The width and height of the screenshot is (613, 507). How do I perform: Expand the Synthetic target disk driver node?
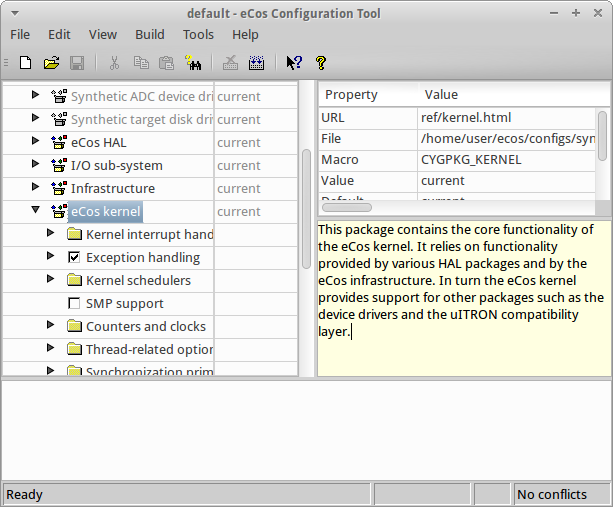click(36, 117)
